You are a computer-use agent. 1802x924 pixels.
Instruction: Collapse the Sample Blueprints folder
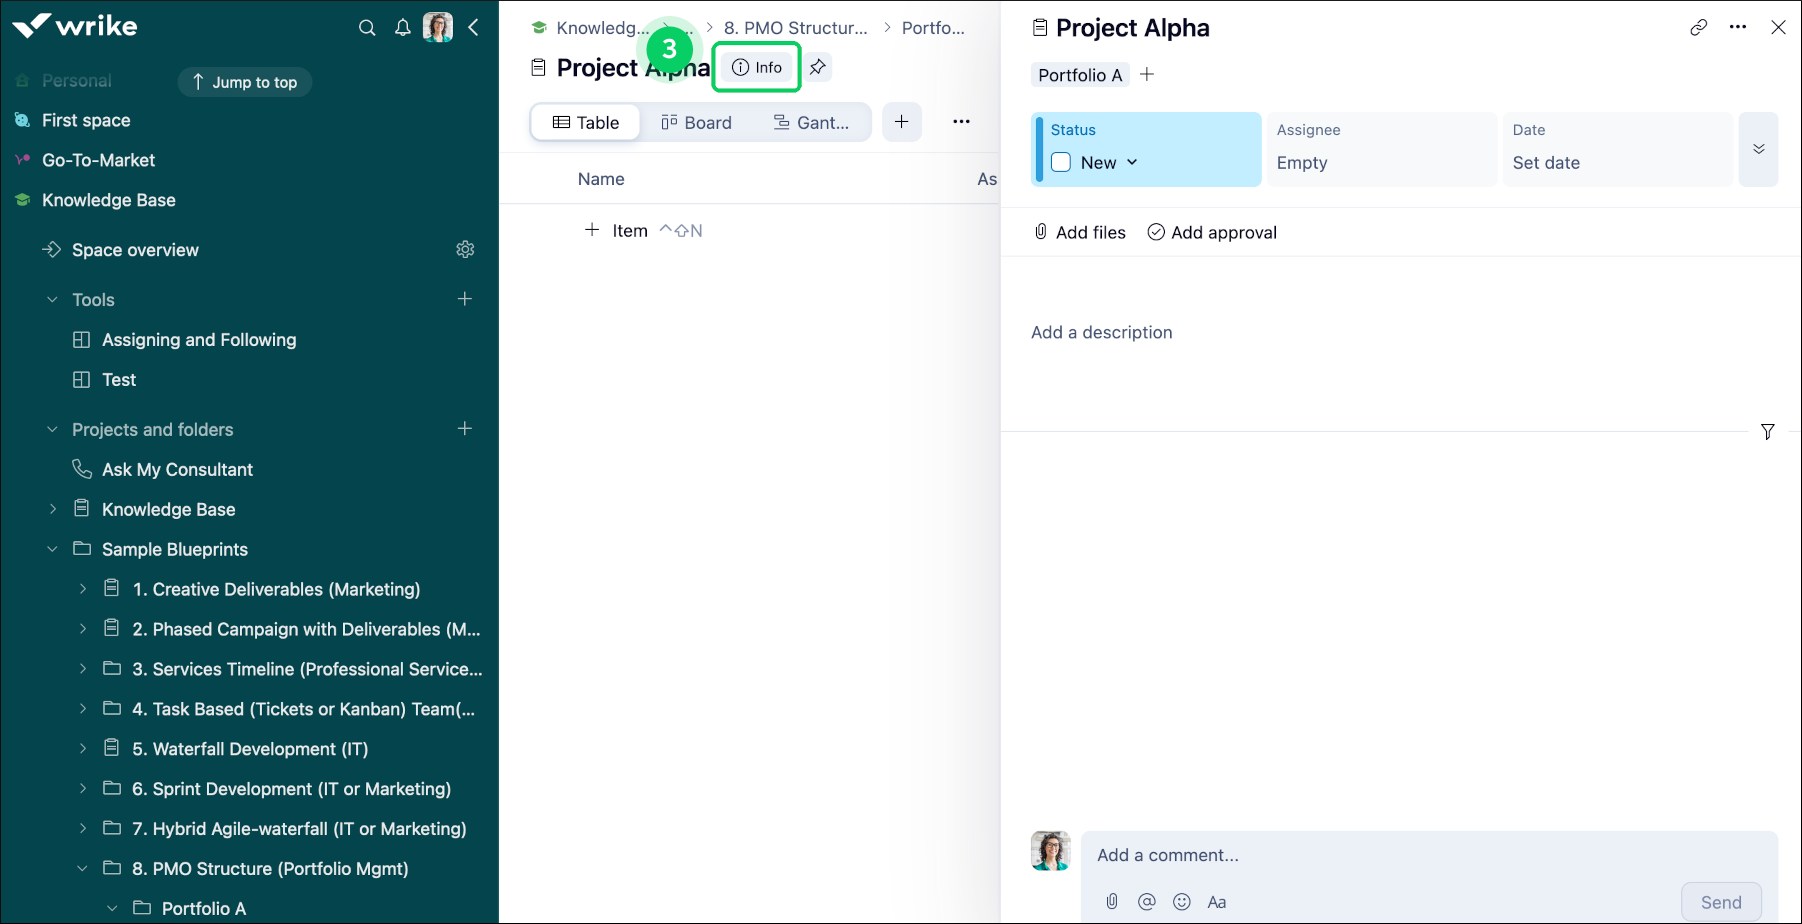[52, 549]
